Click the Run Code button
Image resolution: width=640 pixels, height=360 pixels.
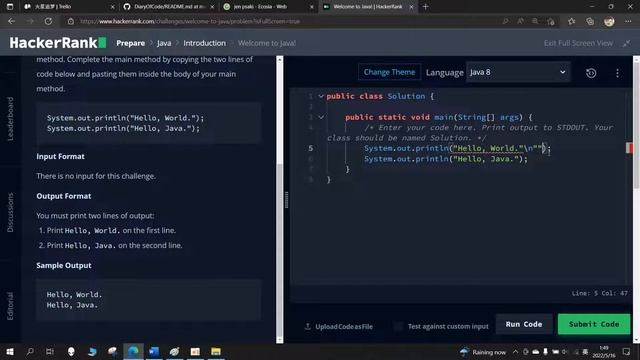(x=524, y=324)
